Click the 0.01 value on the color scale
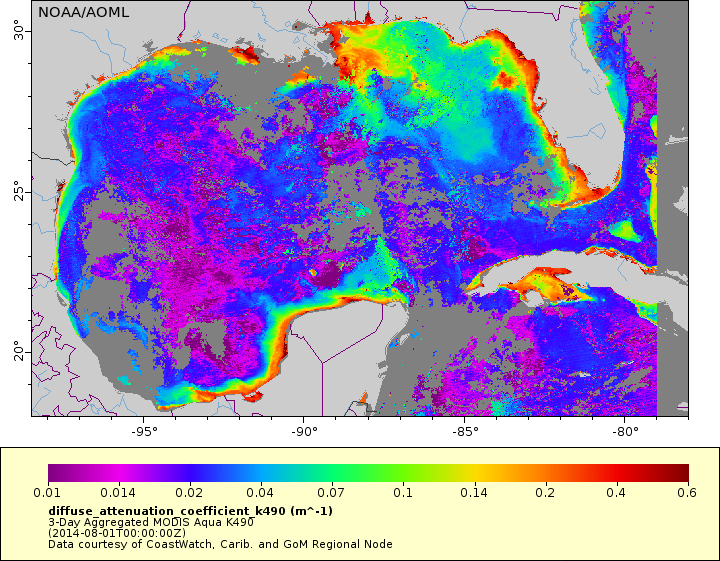The width and height of the screenshot is (720, 561). 47,493
